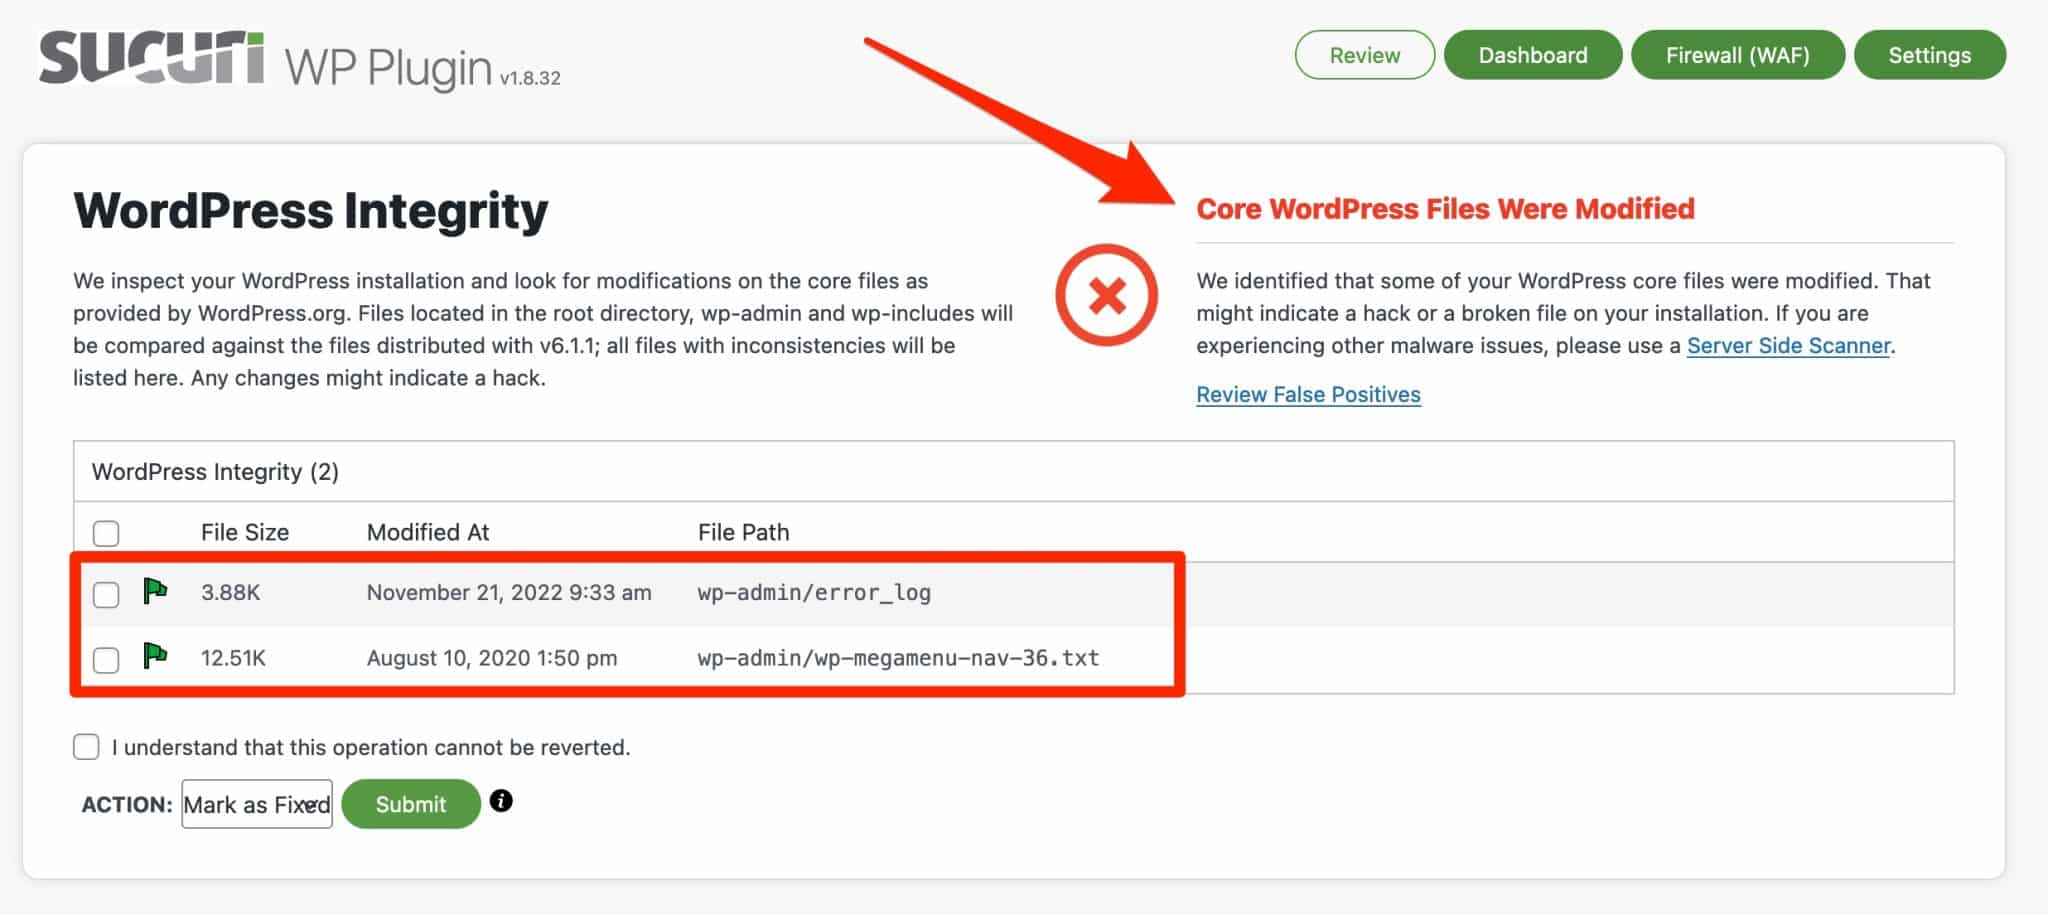The height and width of the screenshot is (915, 2048).
Task: Click the 'WordPress Integrity' main heading
Action: (x=311, y=210)
